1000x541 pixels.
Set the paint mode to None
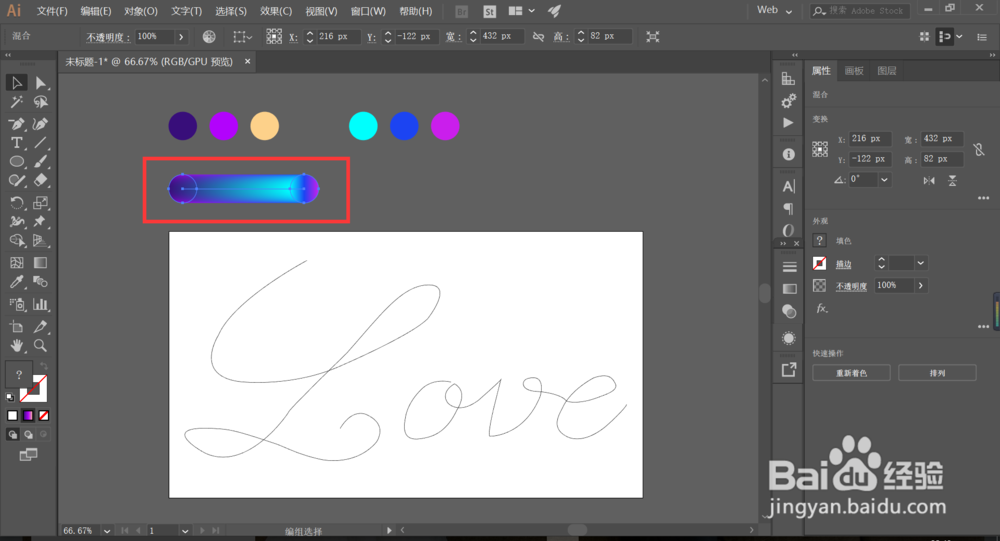pos(43,416)
